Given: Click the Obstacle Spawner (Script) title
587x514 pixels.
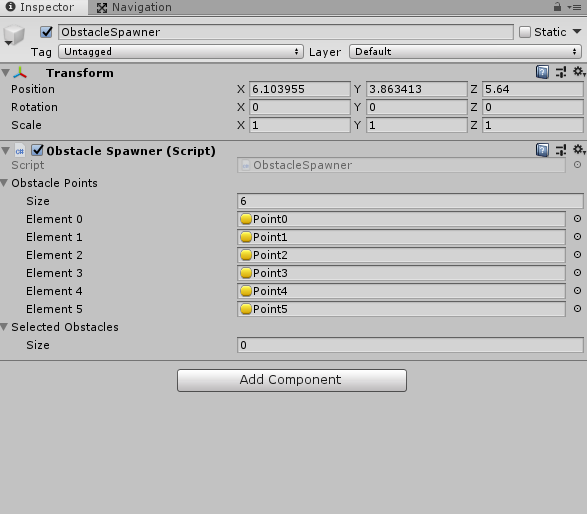Looking at the screenshot, I should coord(131,151).
